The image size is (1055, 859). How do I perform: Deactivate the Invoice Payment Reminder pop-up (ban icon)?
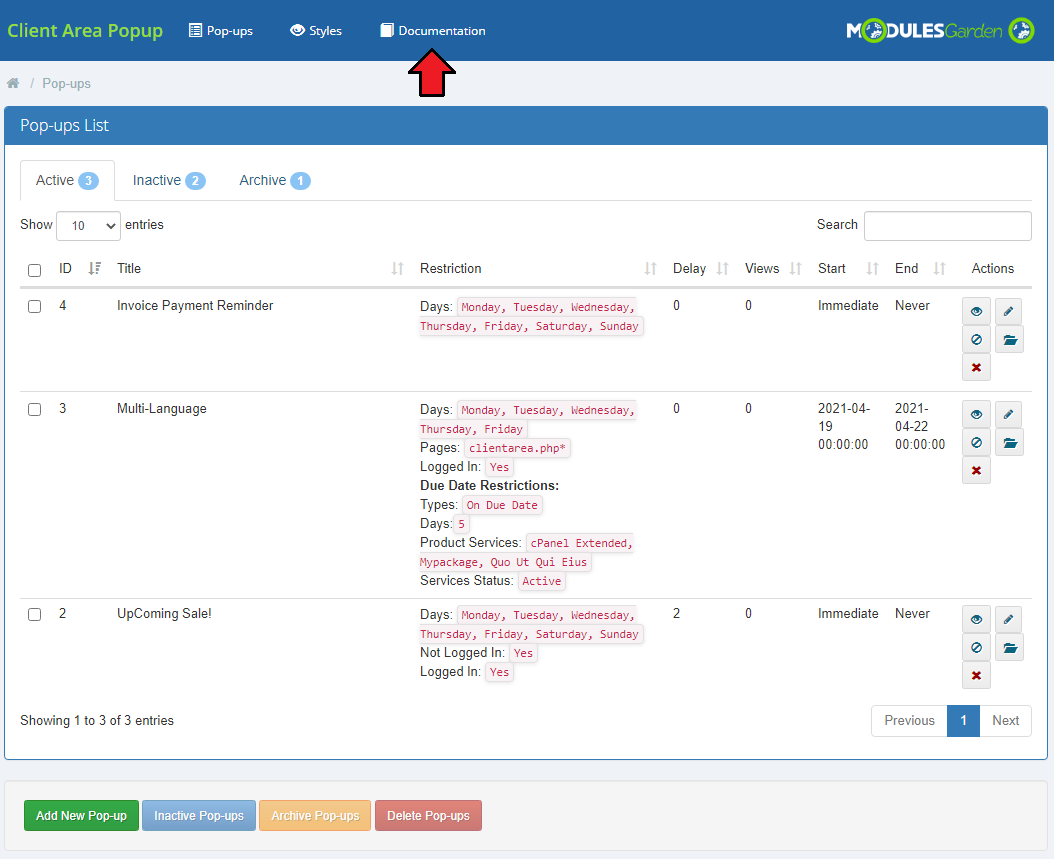coord(976,340)
